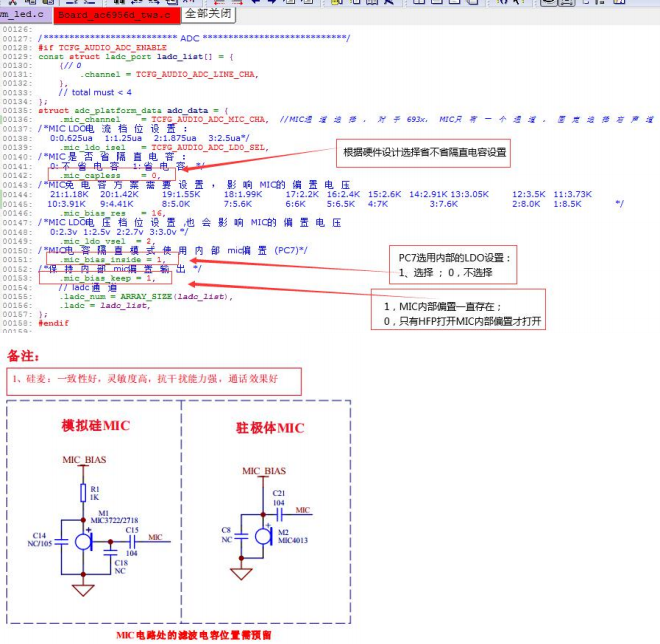Click the 'C18 NC' capacitor label
This screenshot has width=660, height=644.
tap(121, 567)
